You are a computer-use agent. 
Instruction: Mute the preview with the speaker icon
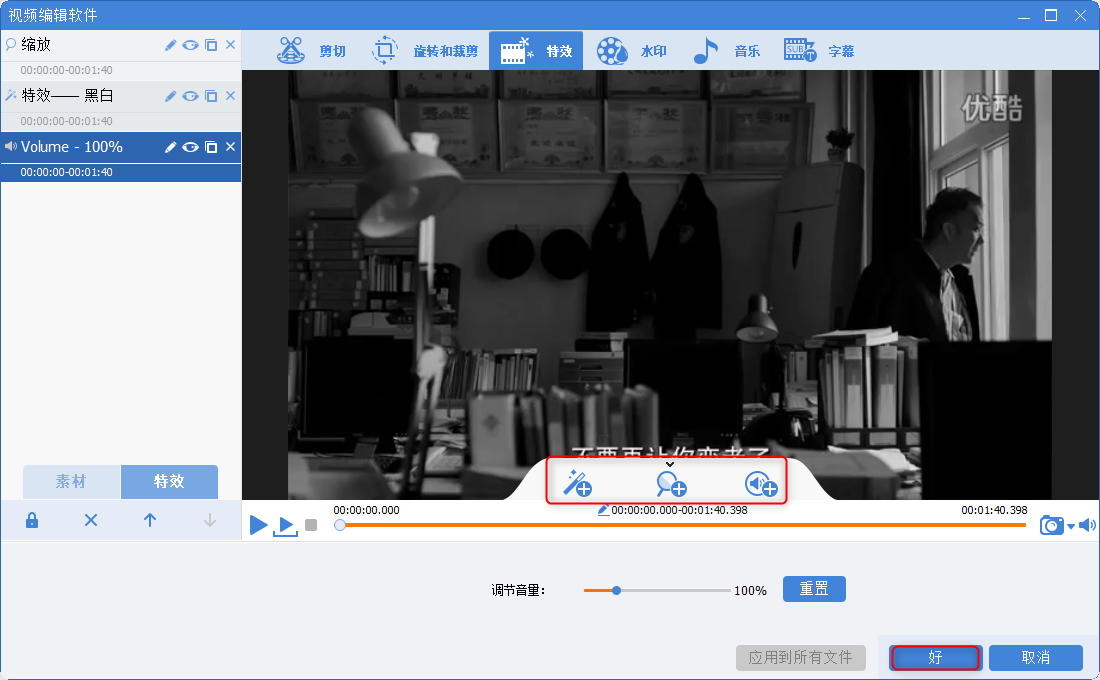tap(1087, 525)
